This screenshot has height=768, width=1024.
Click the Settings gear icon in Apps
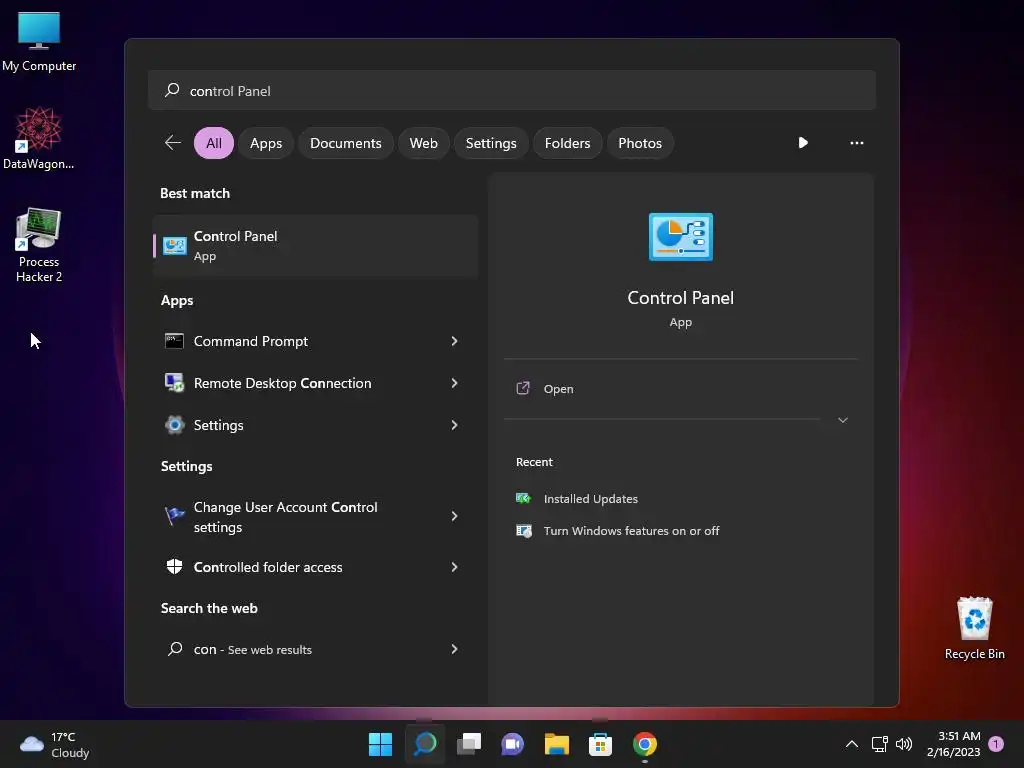tap(174, 425)
